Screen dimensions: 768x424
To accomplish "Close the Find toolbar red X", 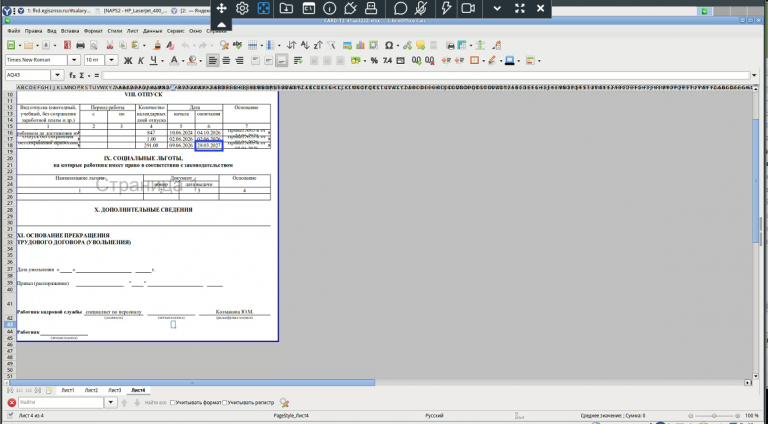I will pos(11,402).
